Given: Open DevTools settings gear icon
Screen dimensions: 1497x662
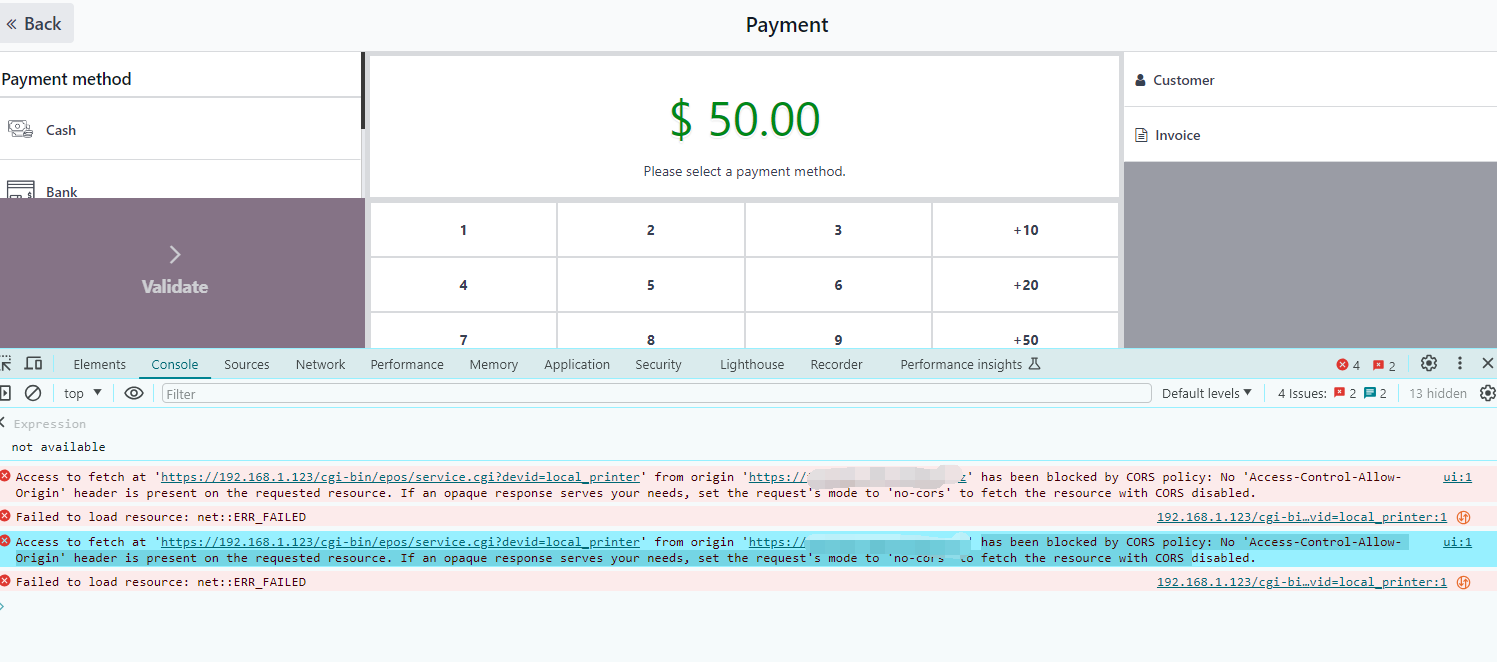Looking at the screenshot, I should (1429, 364).
